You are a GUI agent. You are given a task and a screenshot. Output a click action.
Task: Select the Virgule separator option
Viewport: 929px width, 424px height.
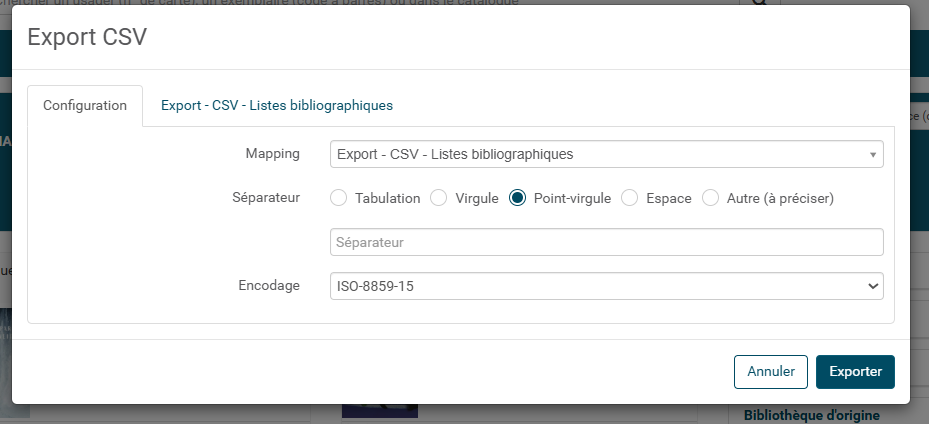pos(438,198)
